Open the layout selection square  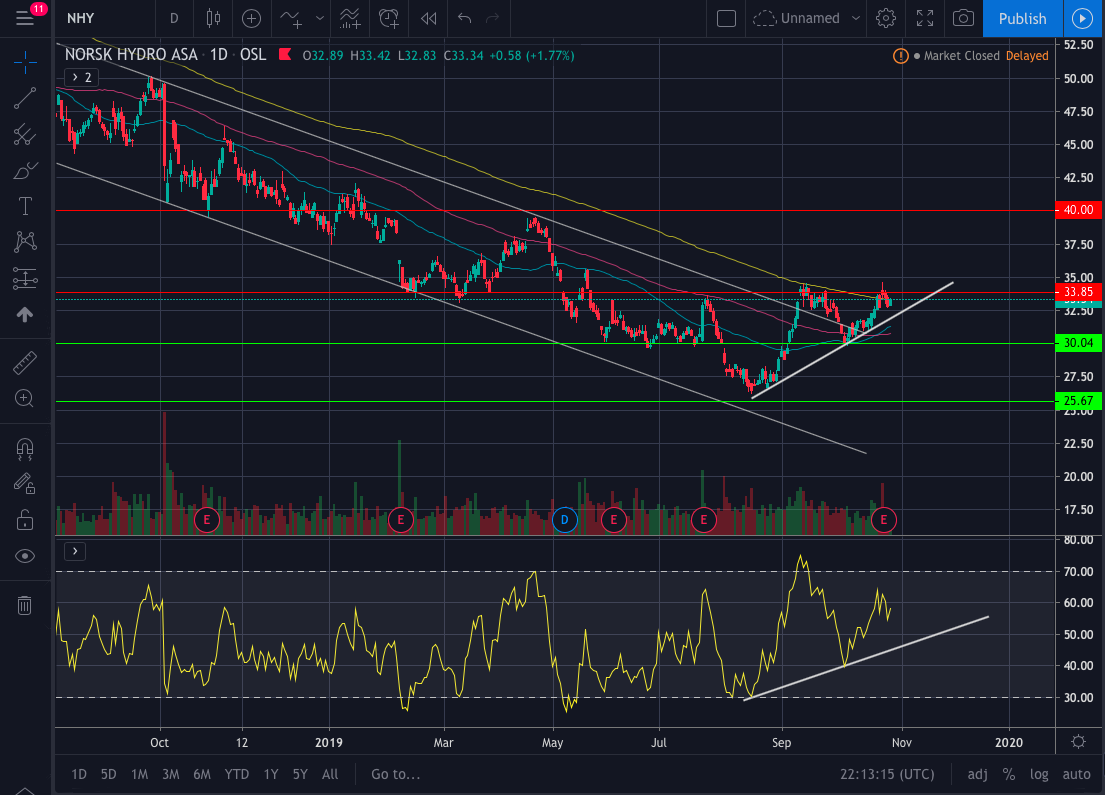(x=727, y=18)
